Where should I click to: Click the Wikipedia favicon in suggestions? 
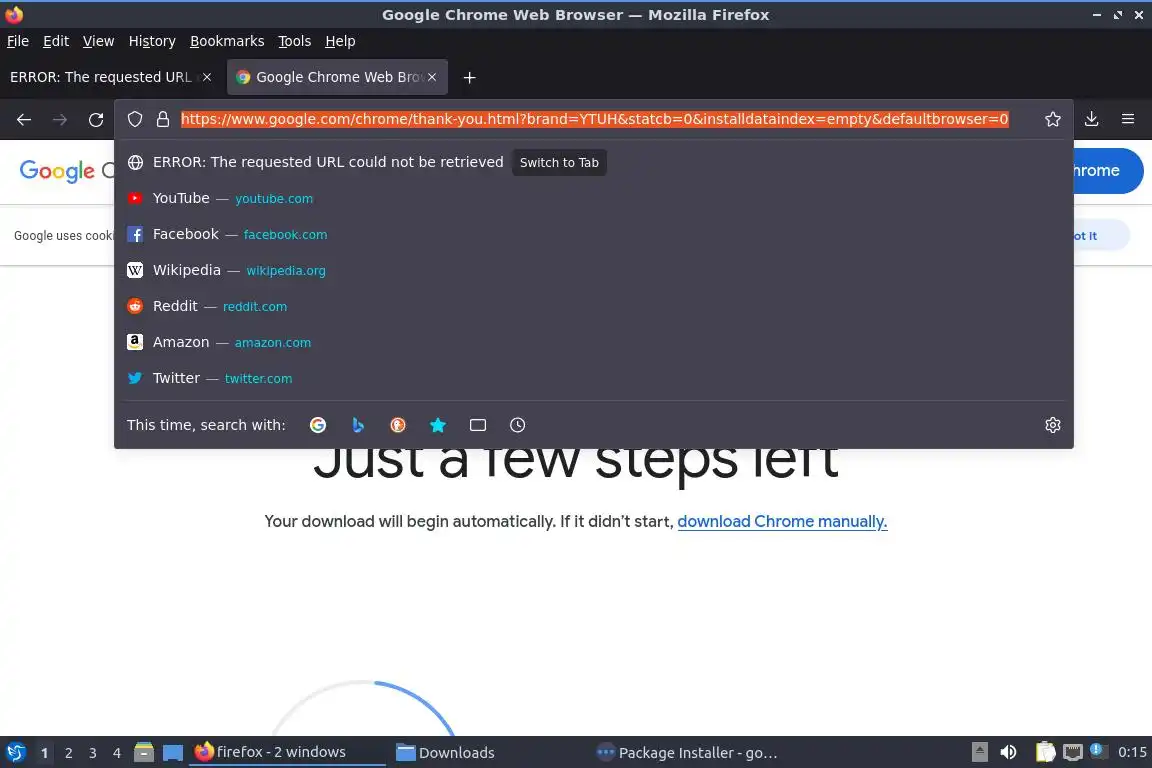click(x=134, y=270)
